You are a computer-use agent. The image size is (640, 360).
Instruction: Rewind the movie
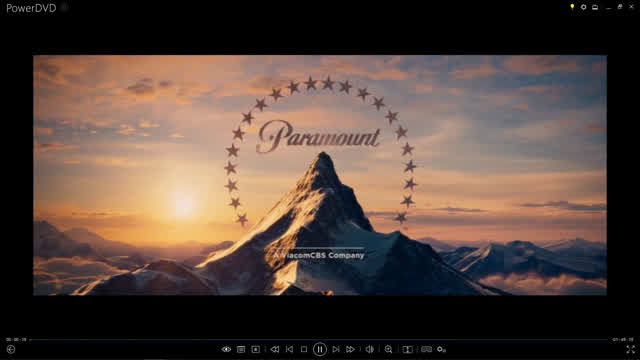point(275,349)
